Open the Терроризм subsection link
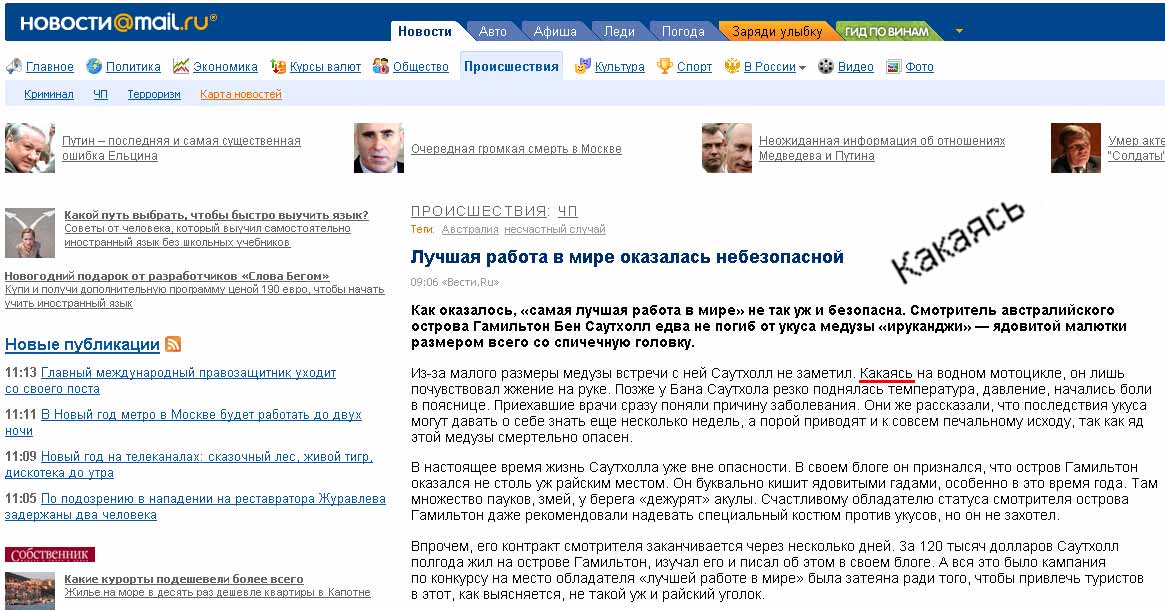The height and width of the screenshot is (610, 1165). (x=154, y=94)
